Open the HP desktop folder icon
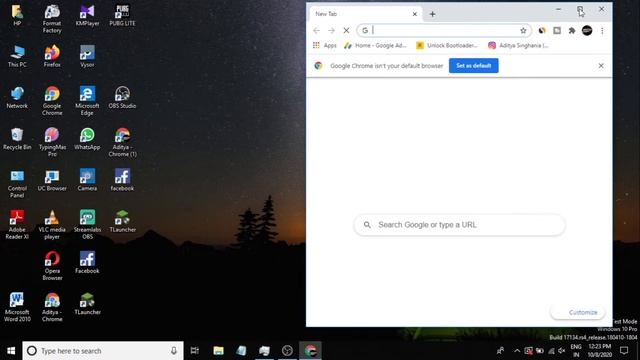The width and height of the screenshot is (640, 360). 17,16
